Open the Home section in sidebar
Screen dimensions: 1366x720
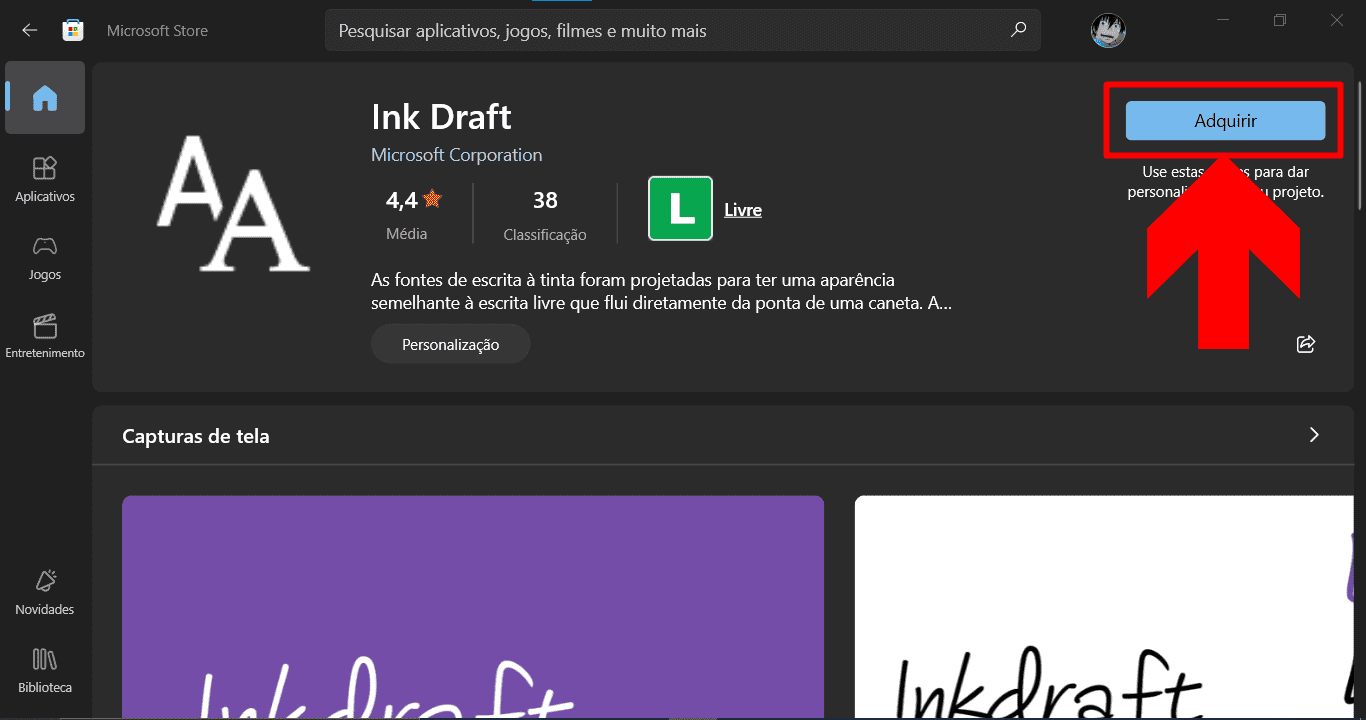(x=45, y=98)
